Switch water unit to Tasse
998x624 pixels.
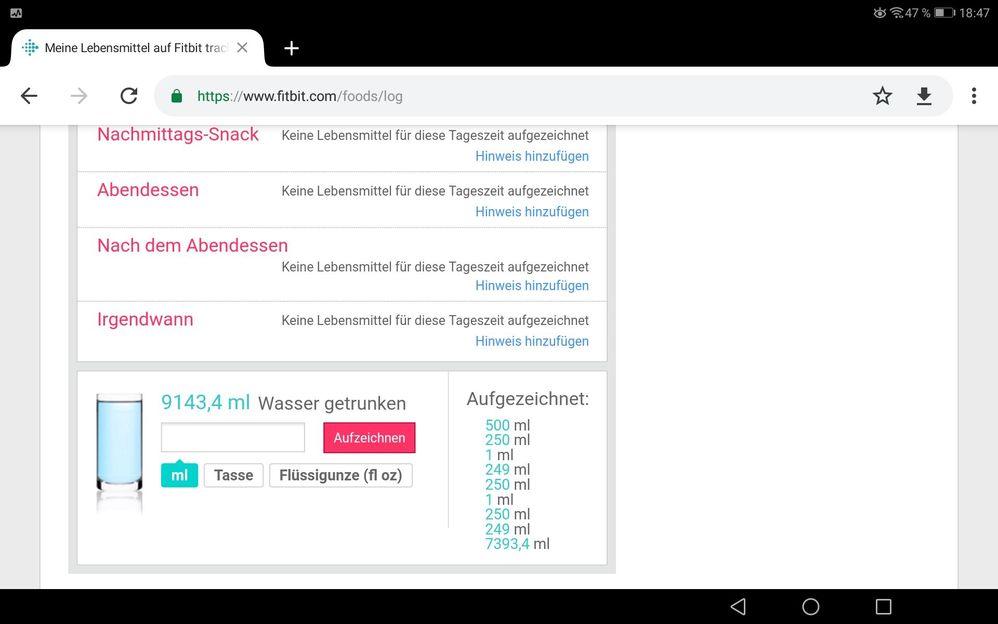(233, 475)
